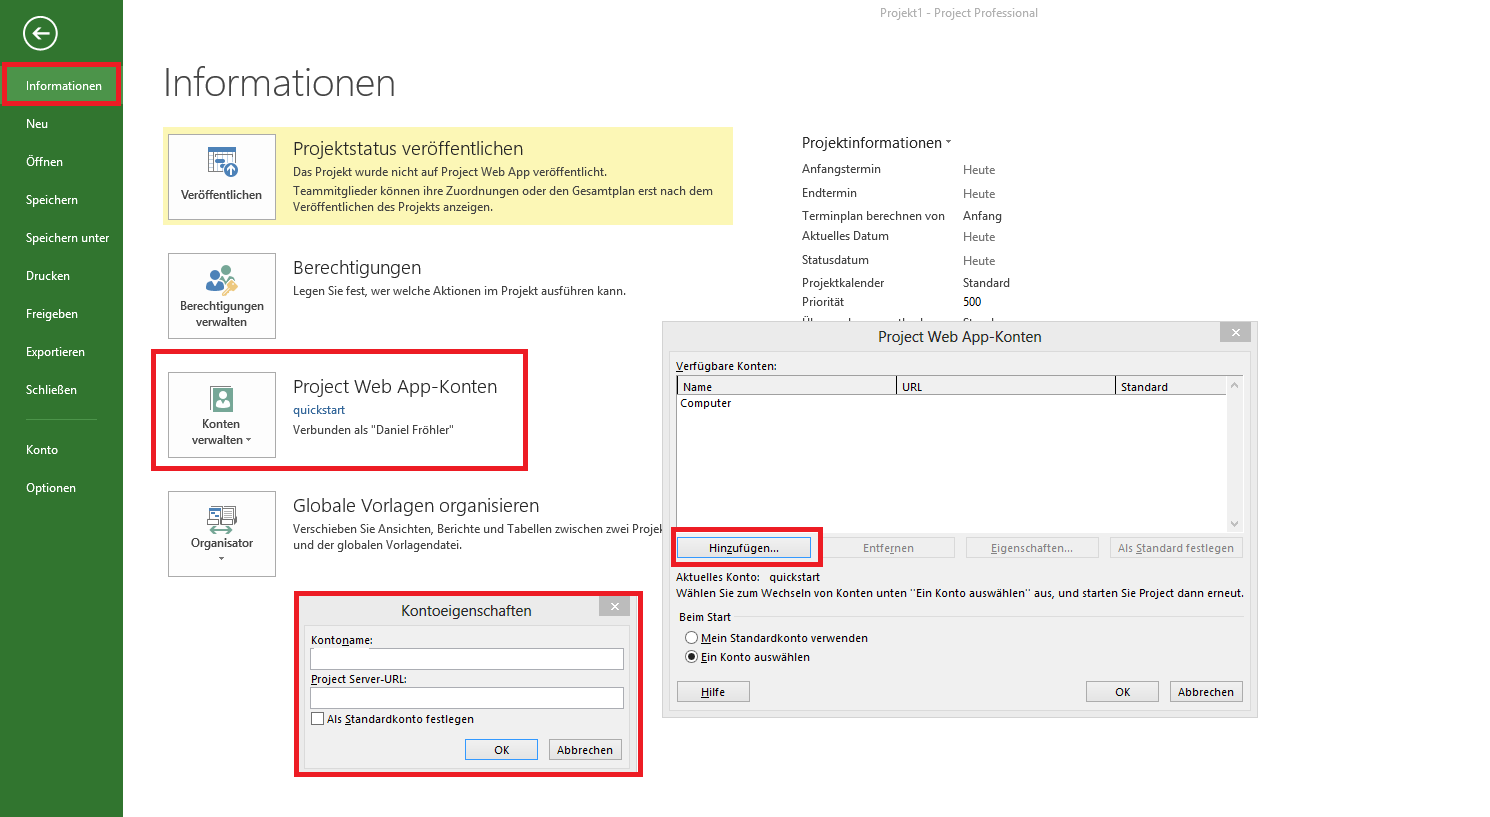
Task: Click OK in Kontoeigenschaften dialog
Action: (501, 750)
